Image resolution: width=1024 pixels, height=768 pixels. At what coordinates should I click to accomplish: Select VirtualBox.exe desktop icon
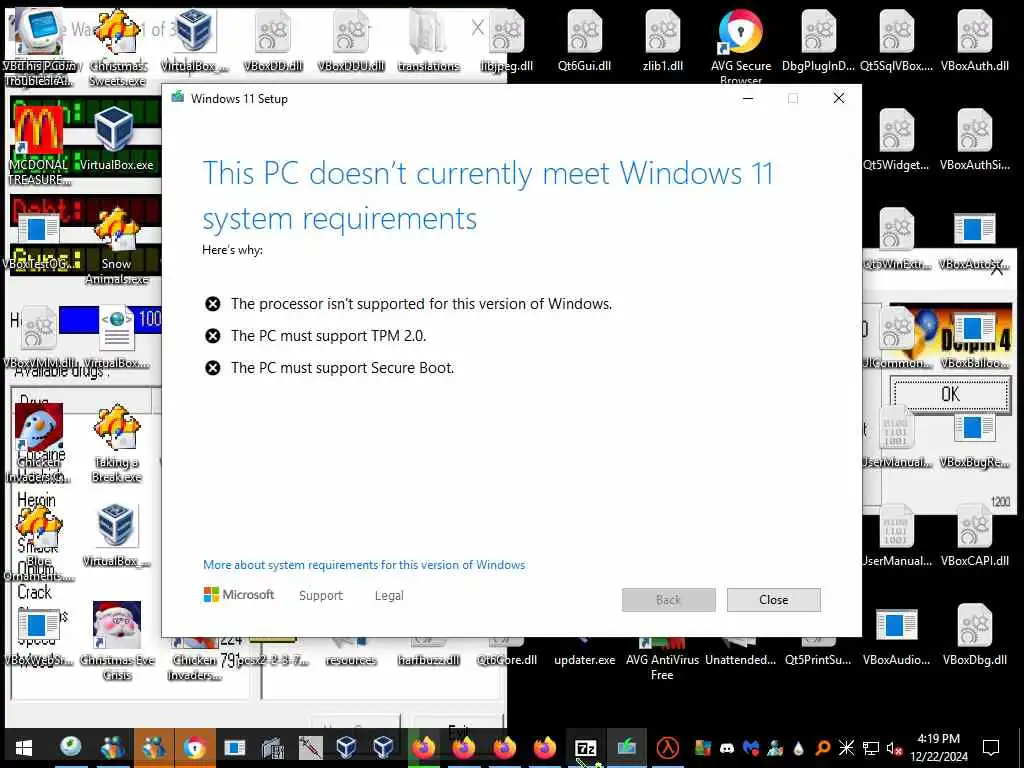[x=116, y=140]
